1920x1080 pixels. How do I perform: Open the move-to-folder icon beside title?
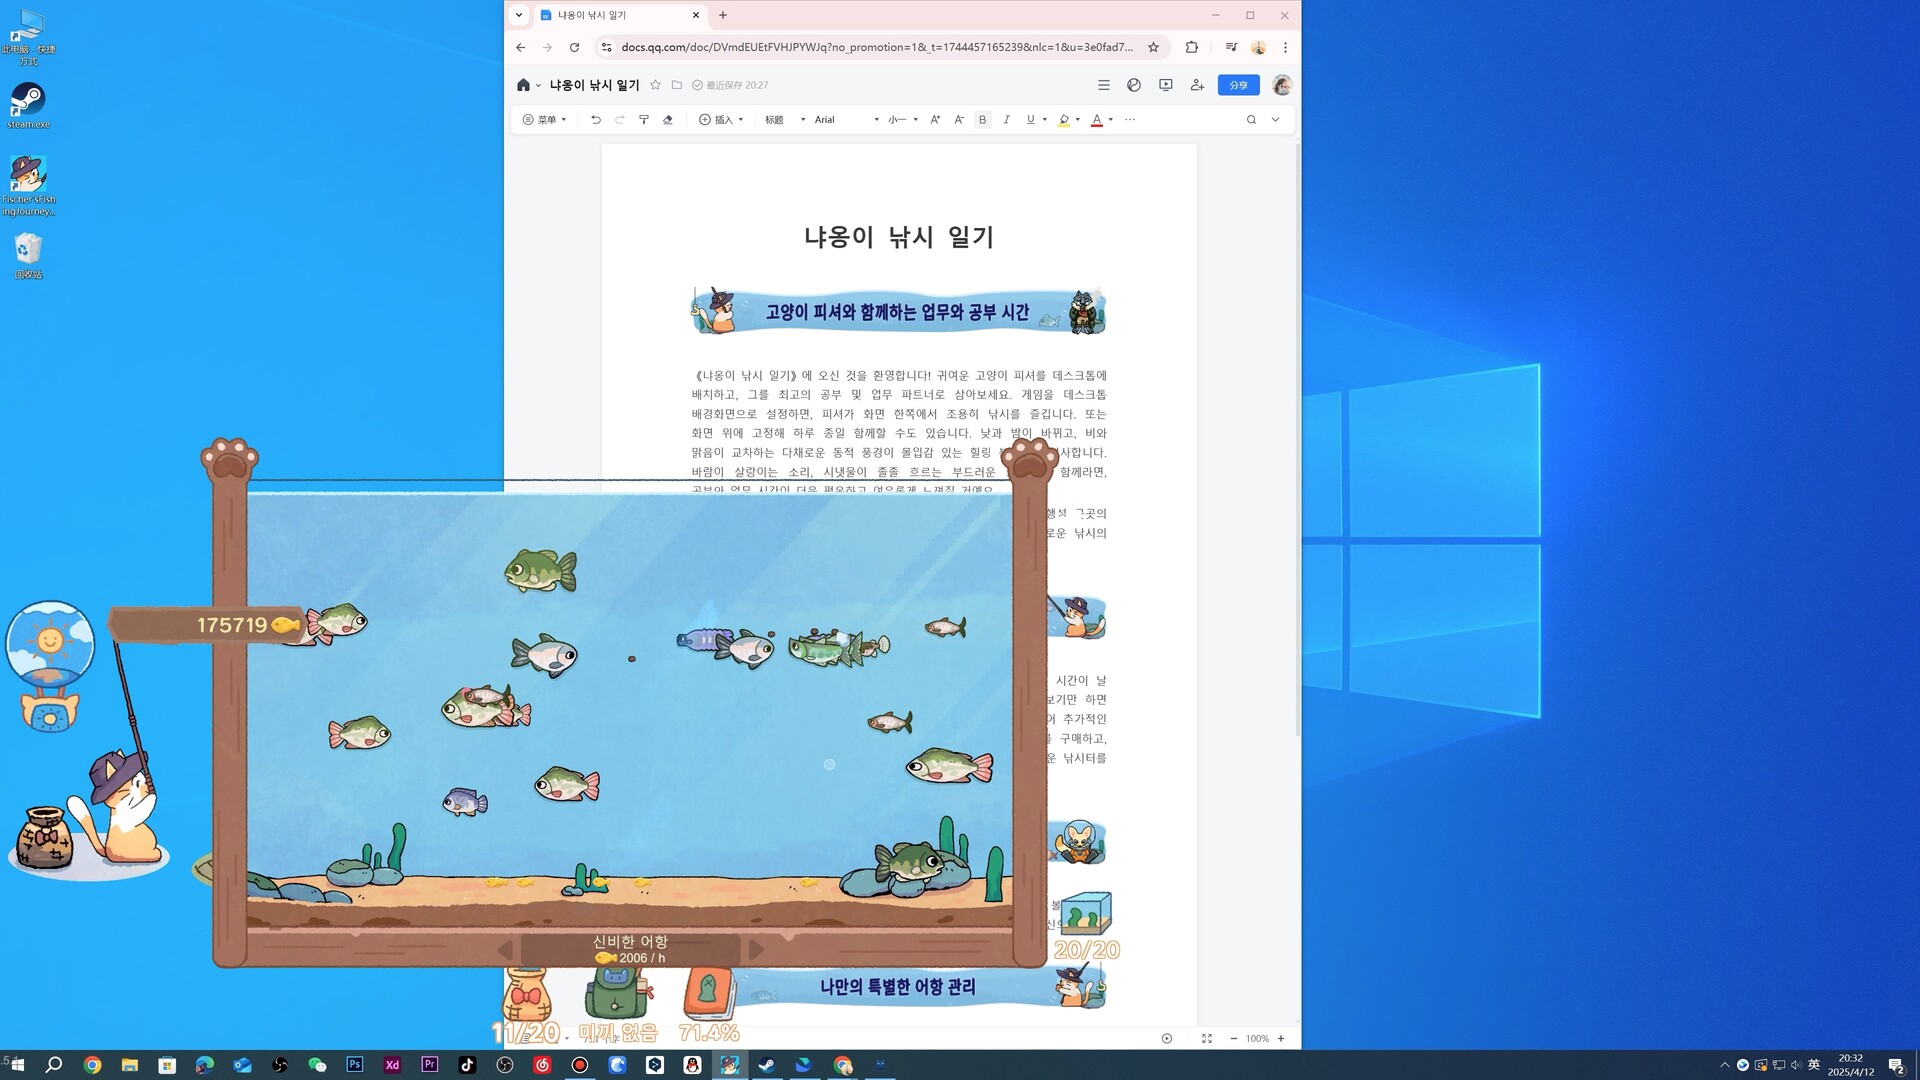click(677, 85)
